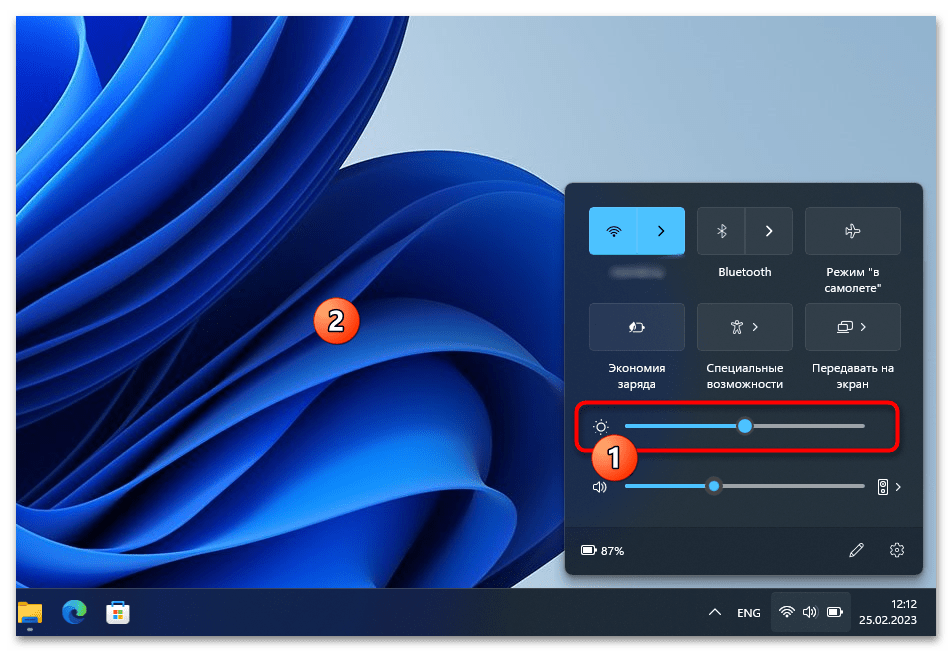Screen dimensions: 952x652
Task: Toggle Bluetooth on in quick settings
Action: (x=721, y=231)
